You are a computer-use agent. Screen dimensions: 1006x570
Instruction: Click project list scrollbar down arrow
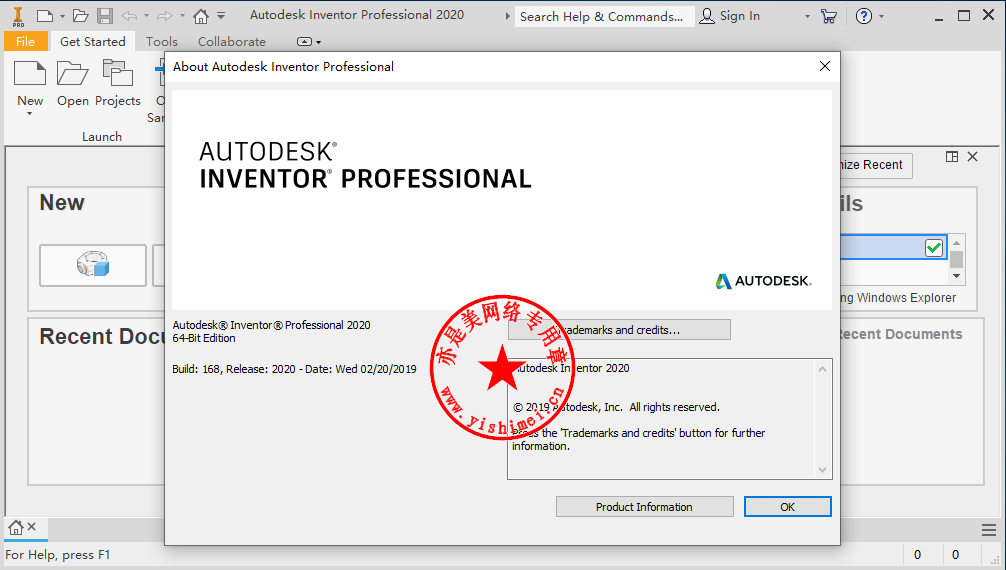coord(957,277)
